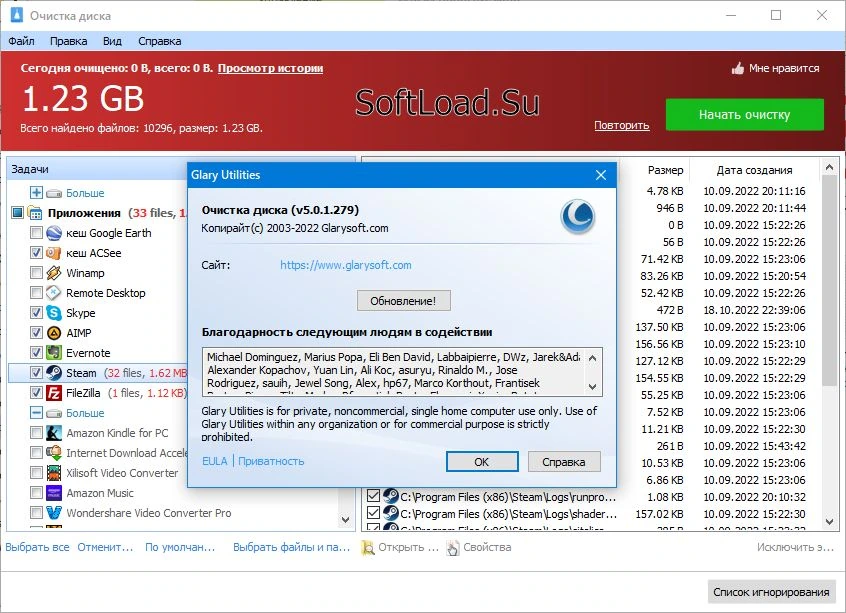Click the Google Earth cache icon
Viewport: 846px width, 613px height.
[x=53, y=233]
